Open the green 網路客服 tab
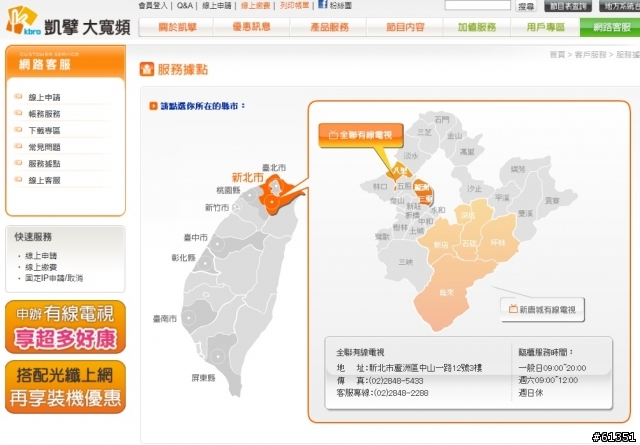640x445 pixels. [x=610, y=27]
